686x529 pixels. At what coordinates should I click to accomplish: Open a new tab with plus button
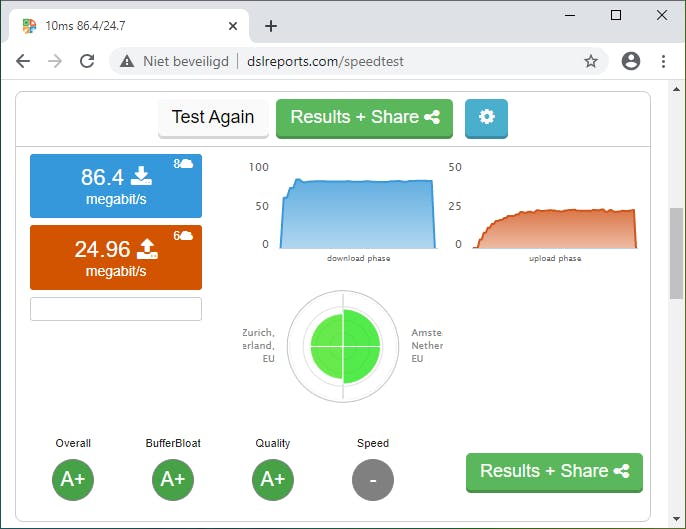(x=271, y=26)
